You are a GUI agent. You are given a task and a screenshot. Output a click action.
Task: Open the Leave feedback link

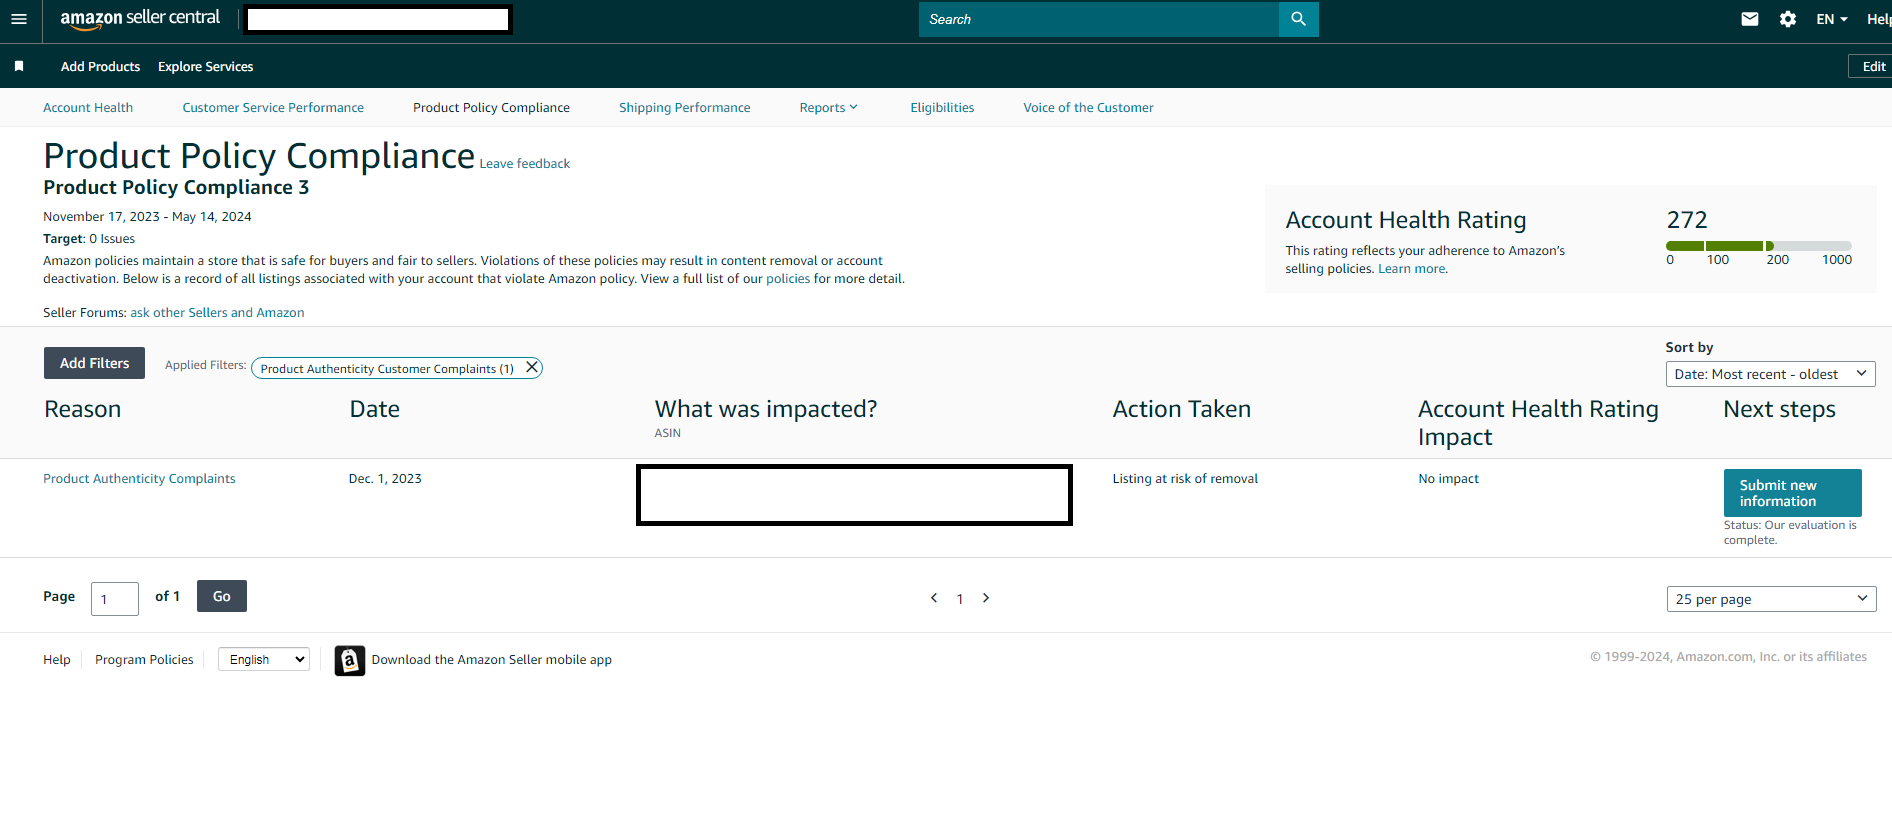point(525,164)
